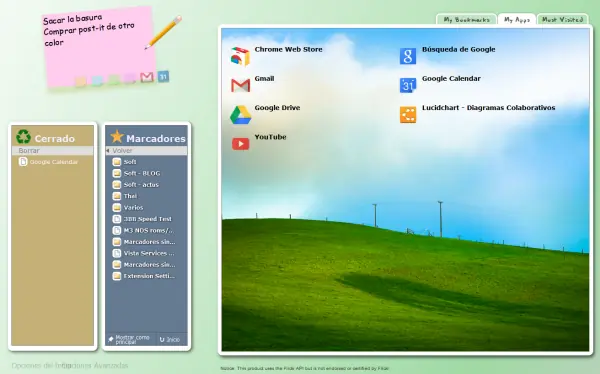Open the Google Calendar app icon in My Apps
Screen dimensions: 600x374
(408, 85)
